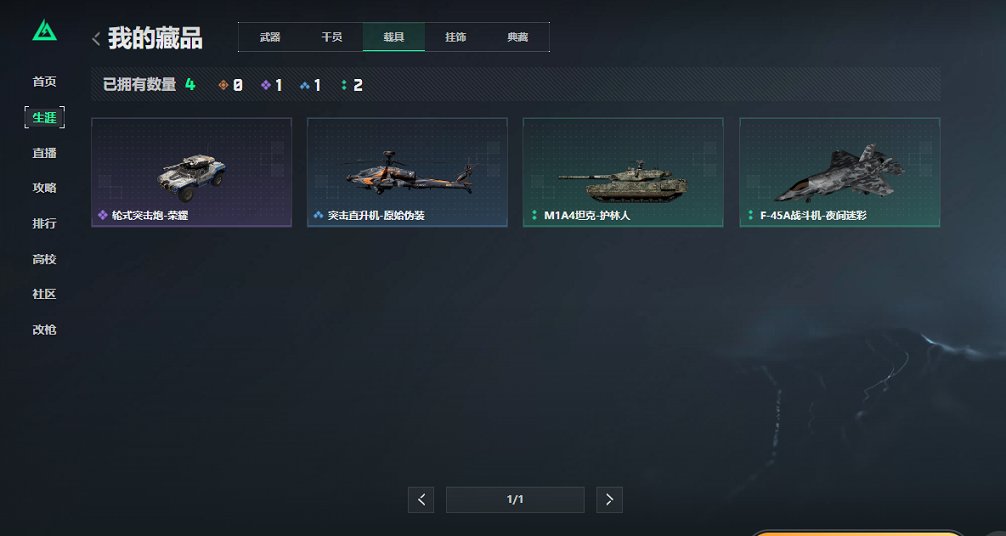Switch to the 武器 tab

pos(269,37)
